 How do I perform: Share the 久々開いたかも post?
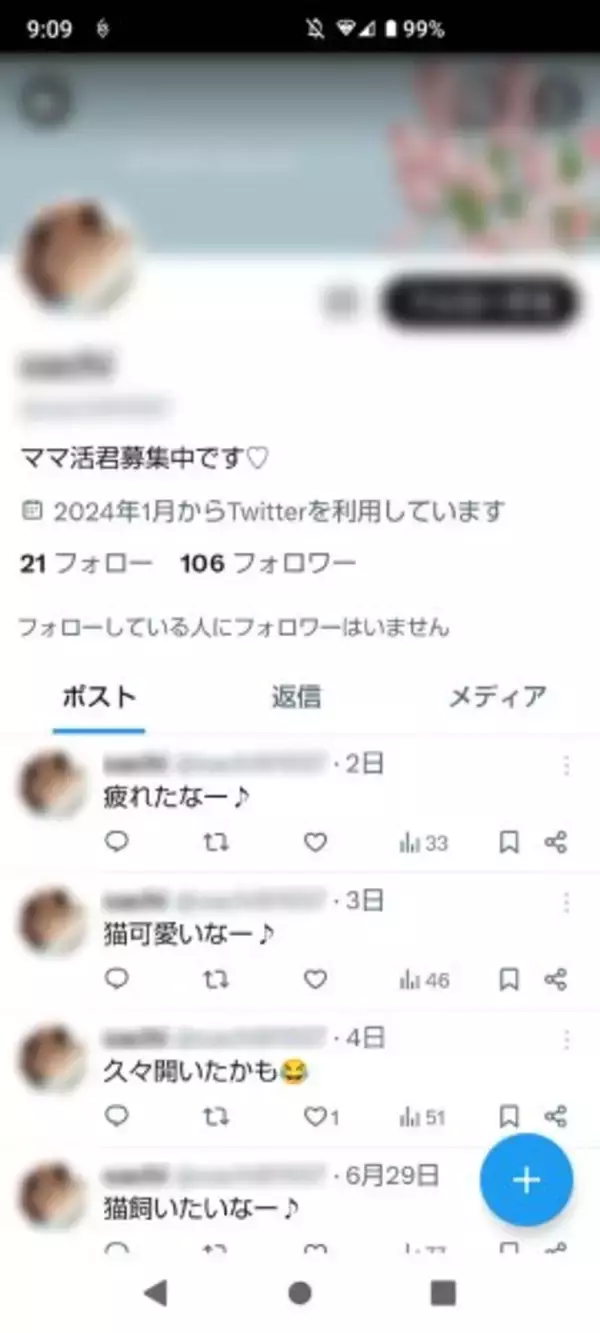556,1116
